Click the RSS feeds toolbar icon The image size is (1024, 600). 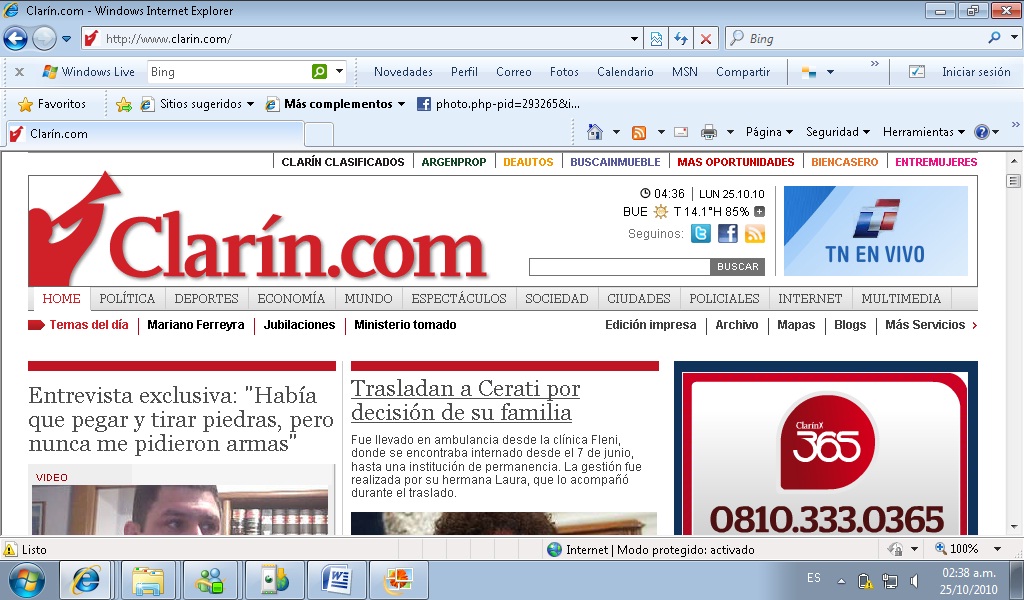pyautogui.click(x=639, y=133)
